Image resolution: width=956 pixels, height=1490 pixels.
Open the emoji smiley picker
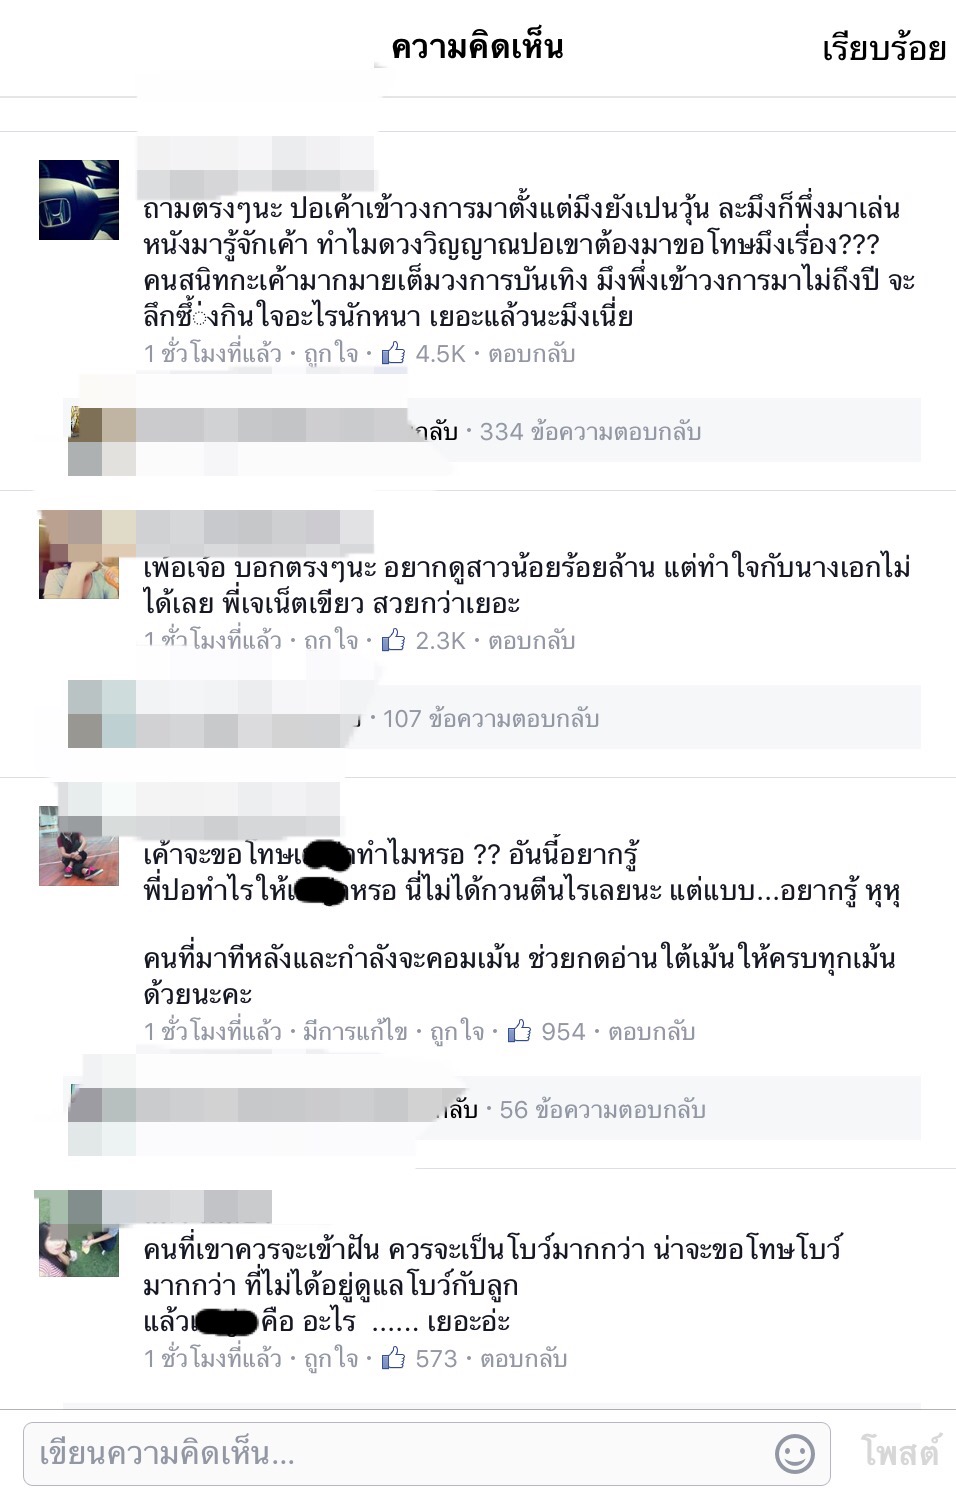[795, 1453]
